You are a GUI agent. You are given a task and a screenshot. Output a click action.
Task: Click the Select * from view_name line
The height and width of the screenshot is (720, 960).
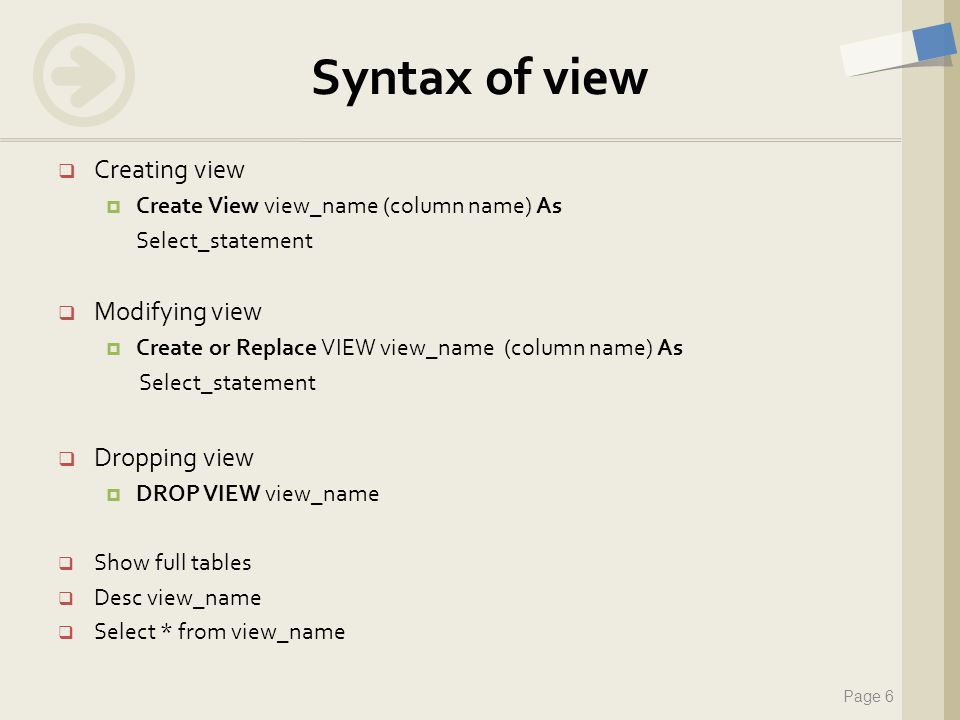click(x=220, y=631)
